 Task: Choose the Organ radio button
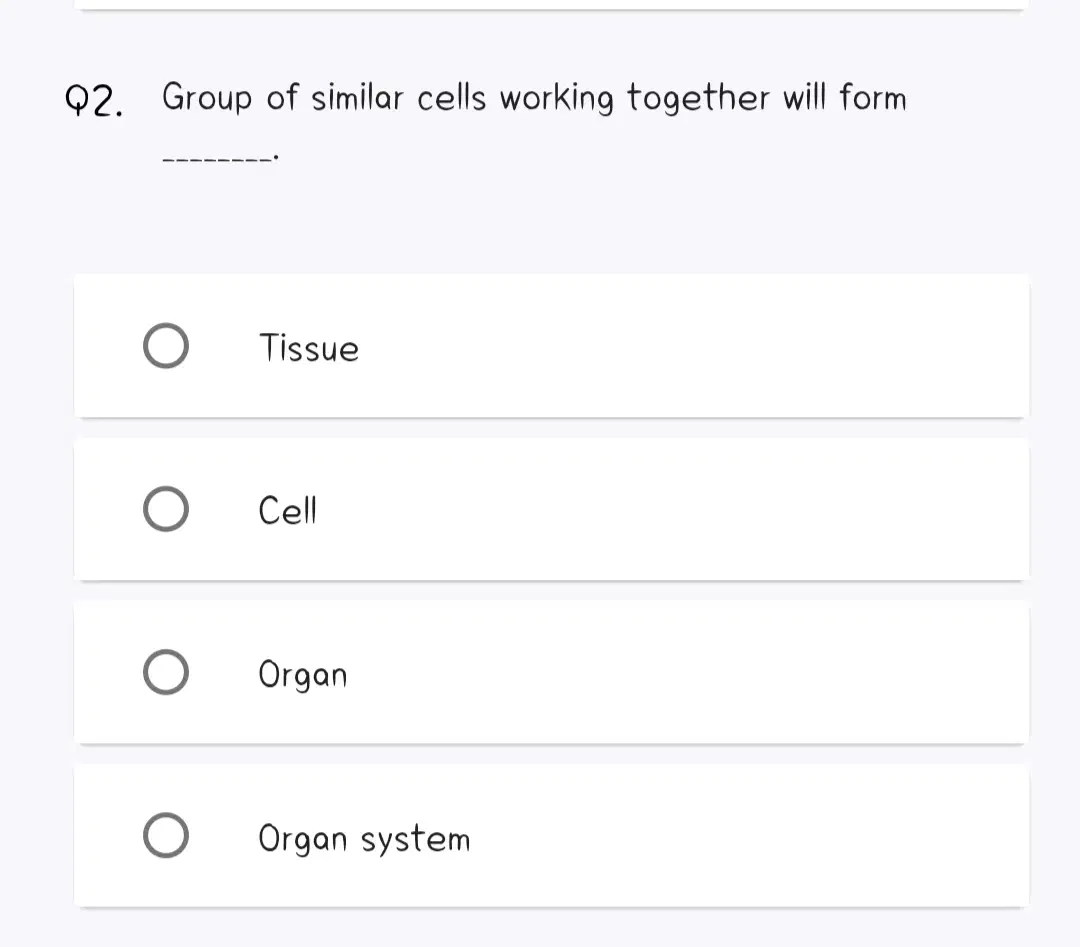tap(166, 672)
